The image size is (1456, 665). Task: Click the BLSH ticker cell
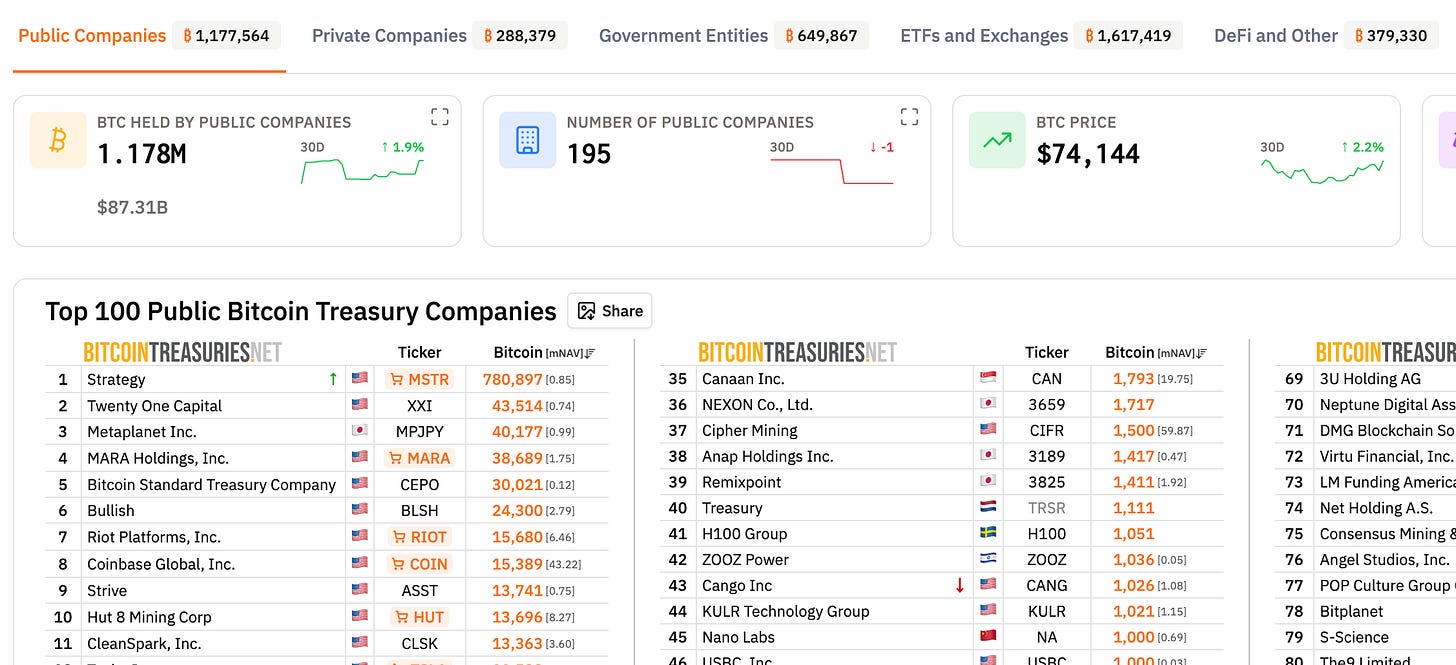click(420, 511)
